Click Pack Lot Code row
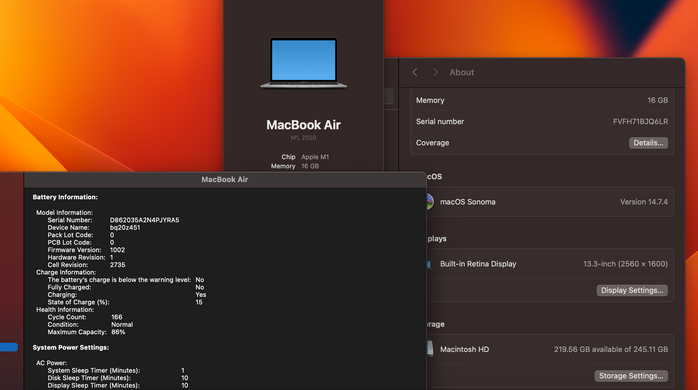This screenshot has width=698, height=390. tap(81, 235)
